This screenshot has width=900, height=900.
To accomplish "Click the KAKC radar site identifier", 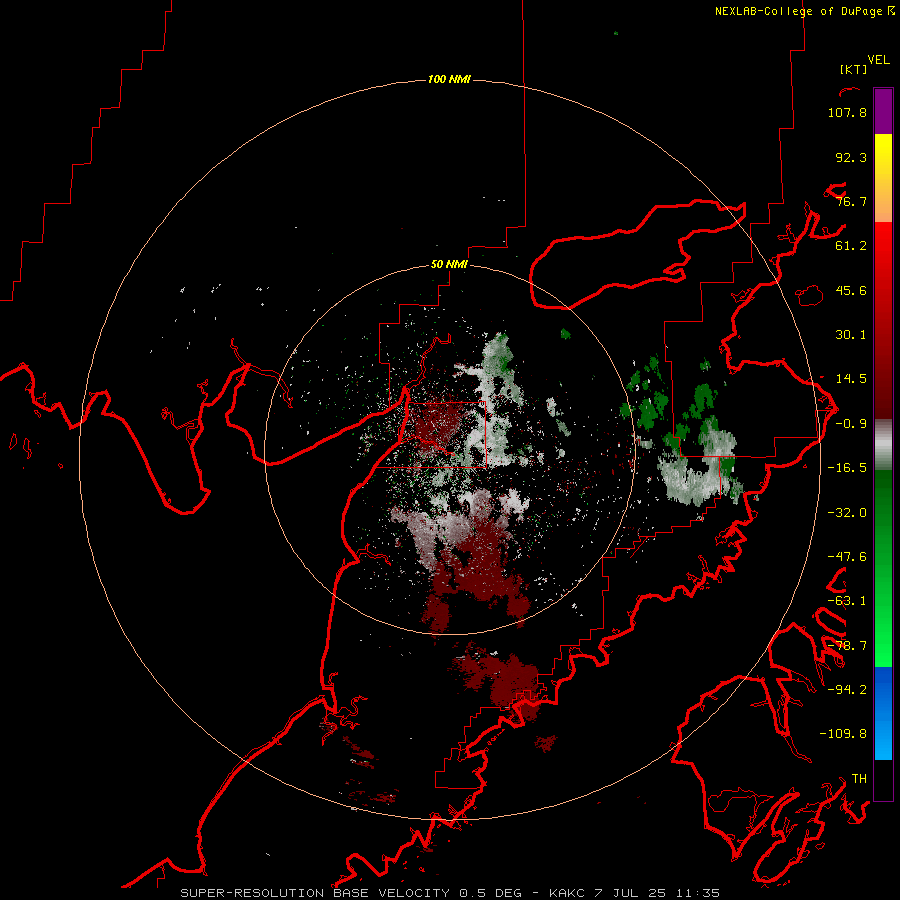I will (568, 893).
